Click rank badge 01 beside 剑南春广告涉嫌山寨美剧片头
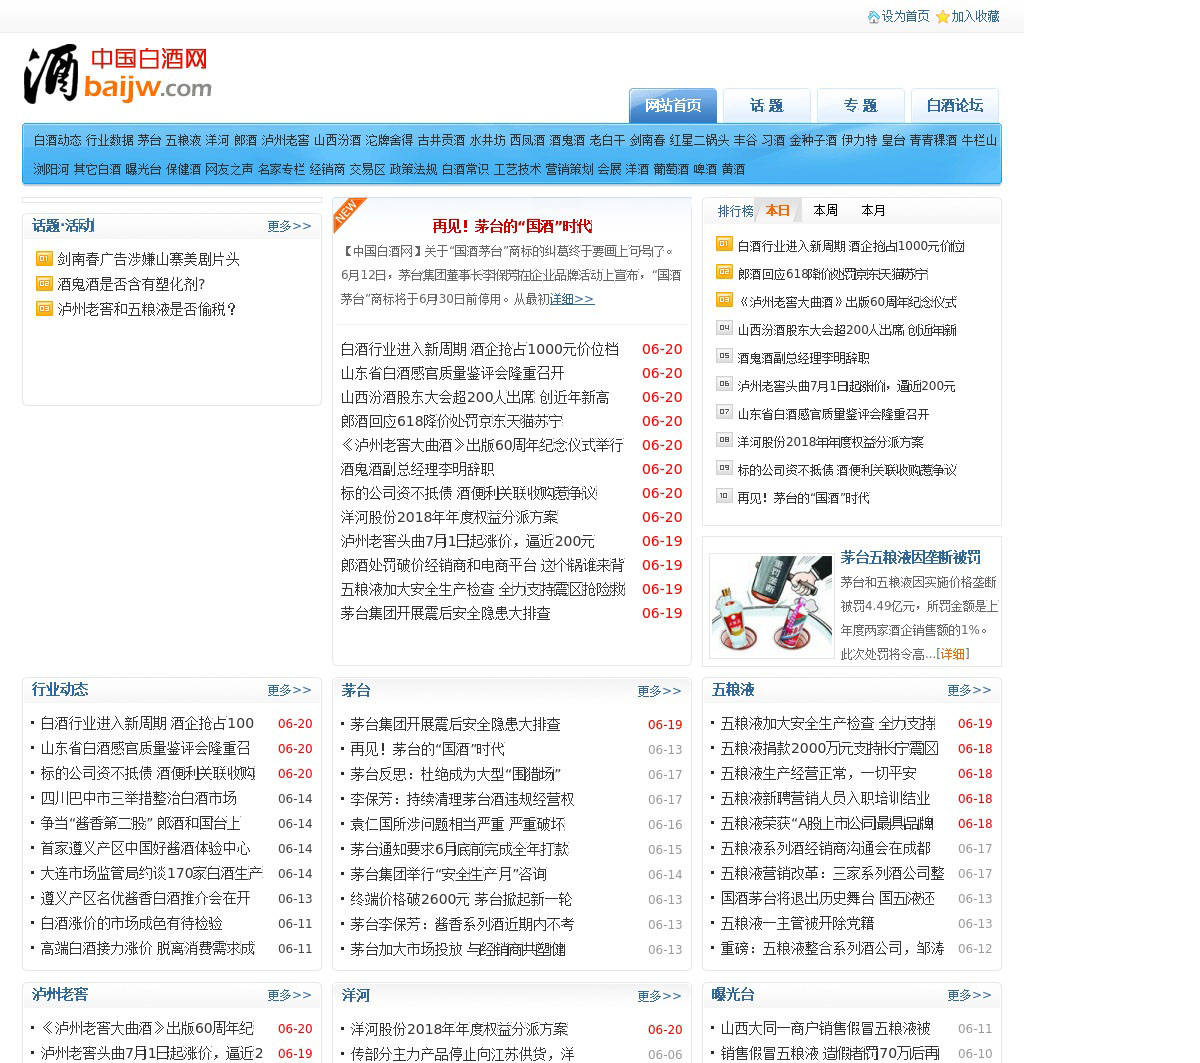The image size is (1200, 1063). tap(44, 259)
